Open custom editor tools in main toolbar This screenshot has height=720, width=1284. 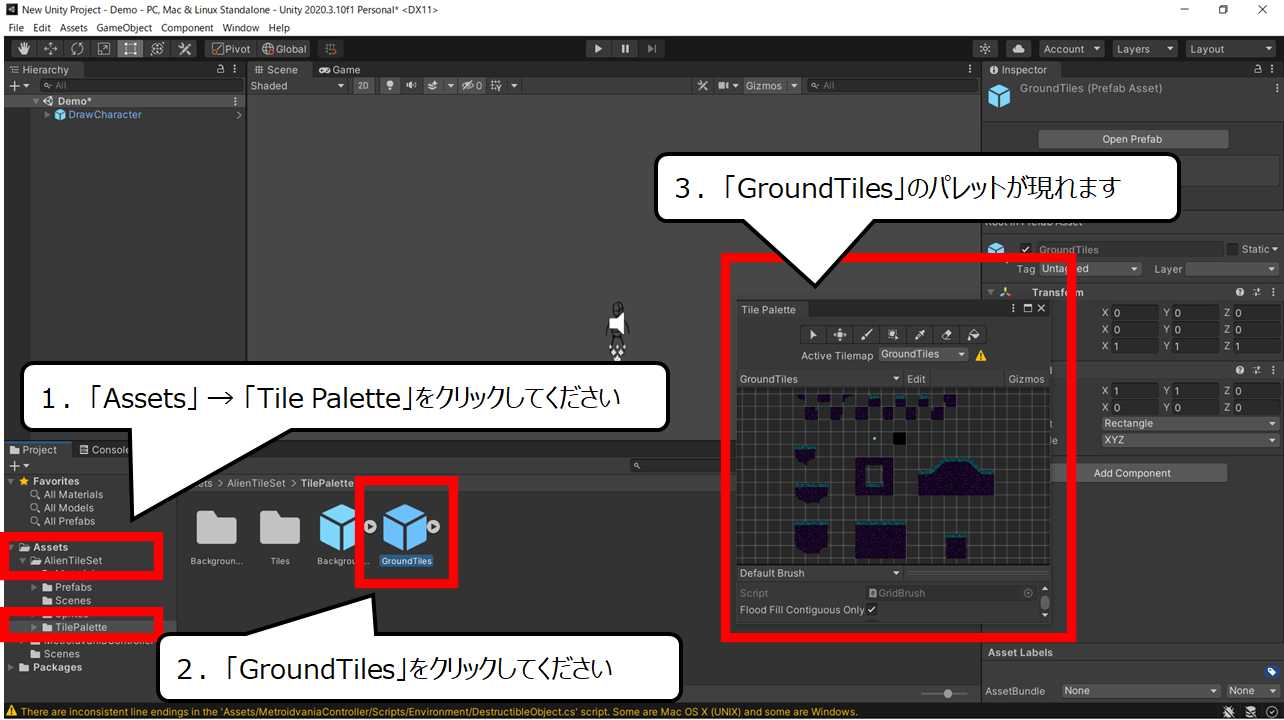click(184, 49)
